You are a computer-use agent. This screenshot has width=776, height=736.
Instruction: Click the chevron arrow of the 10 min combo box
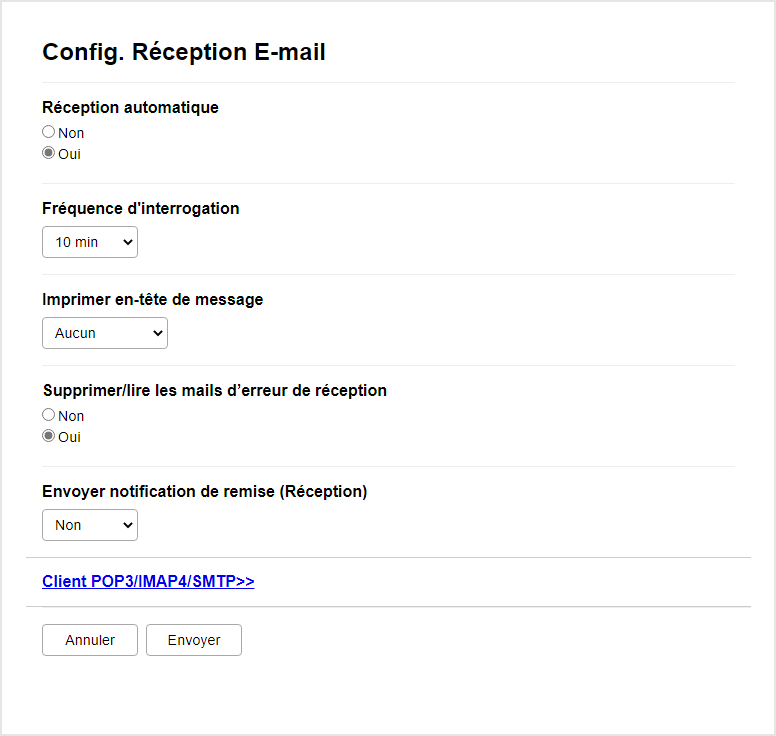click(x=128, y=242)
